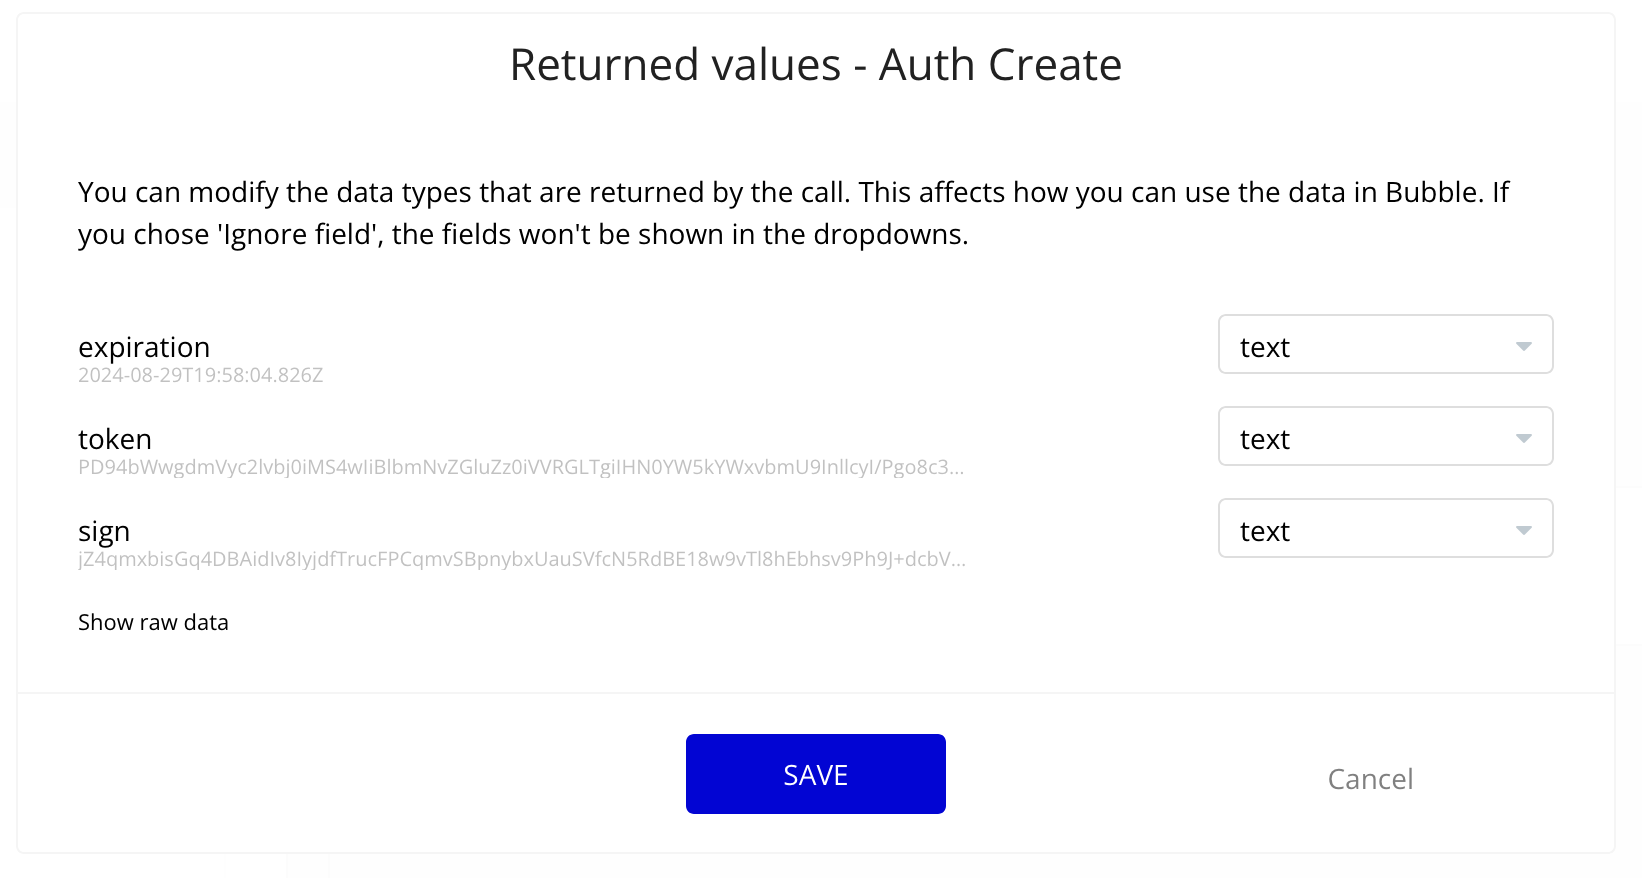
Task: Open the expiration data type dropdown
Action: click(1384, 345)
